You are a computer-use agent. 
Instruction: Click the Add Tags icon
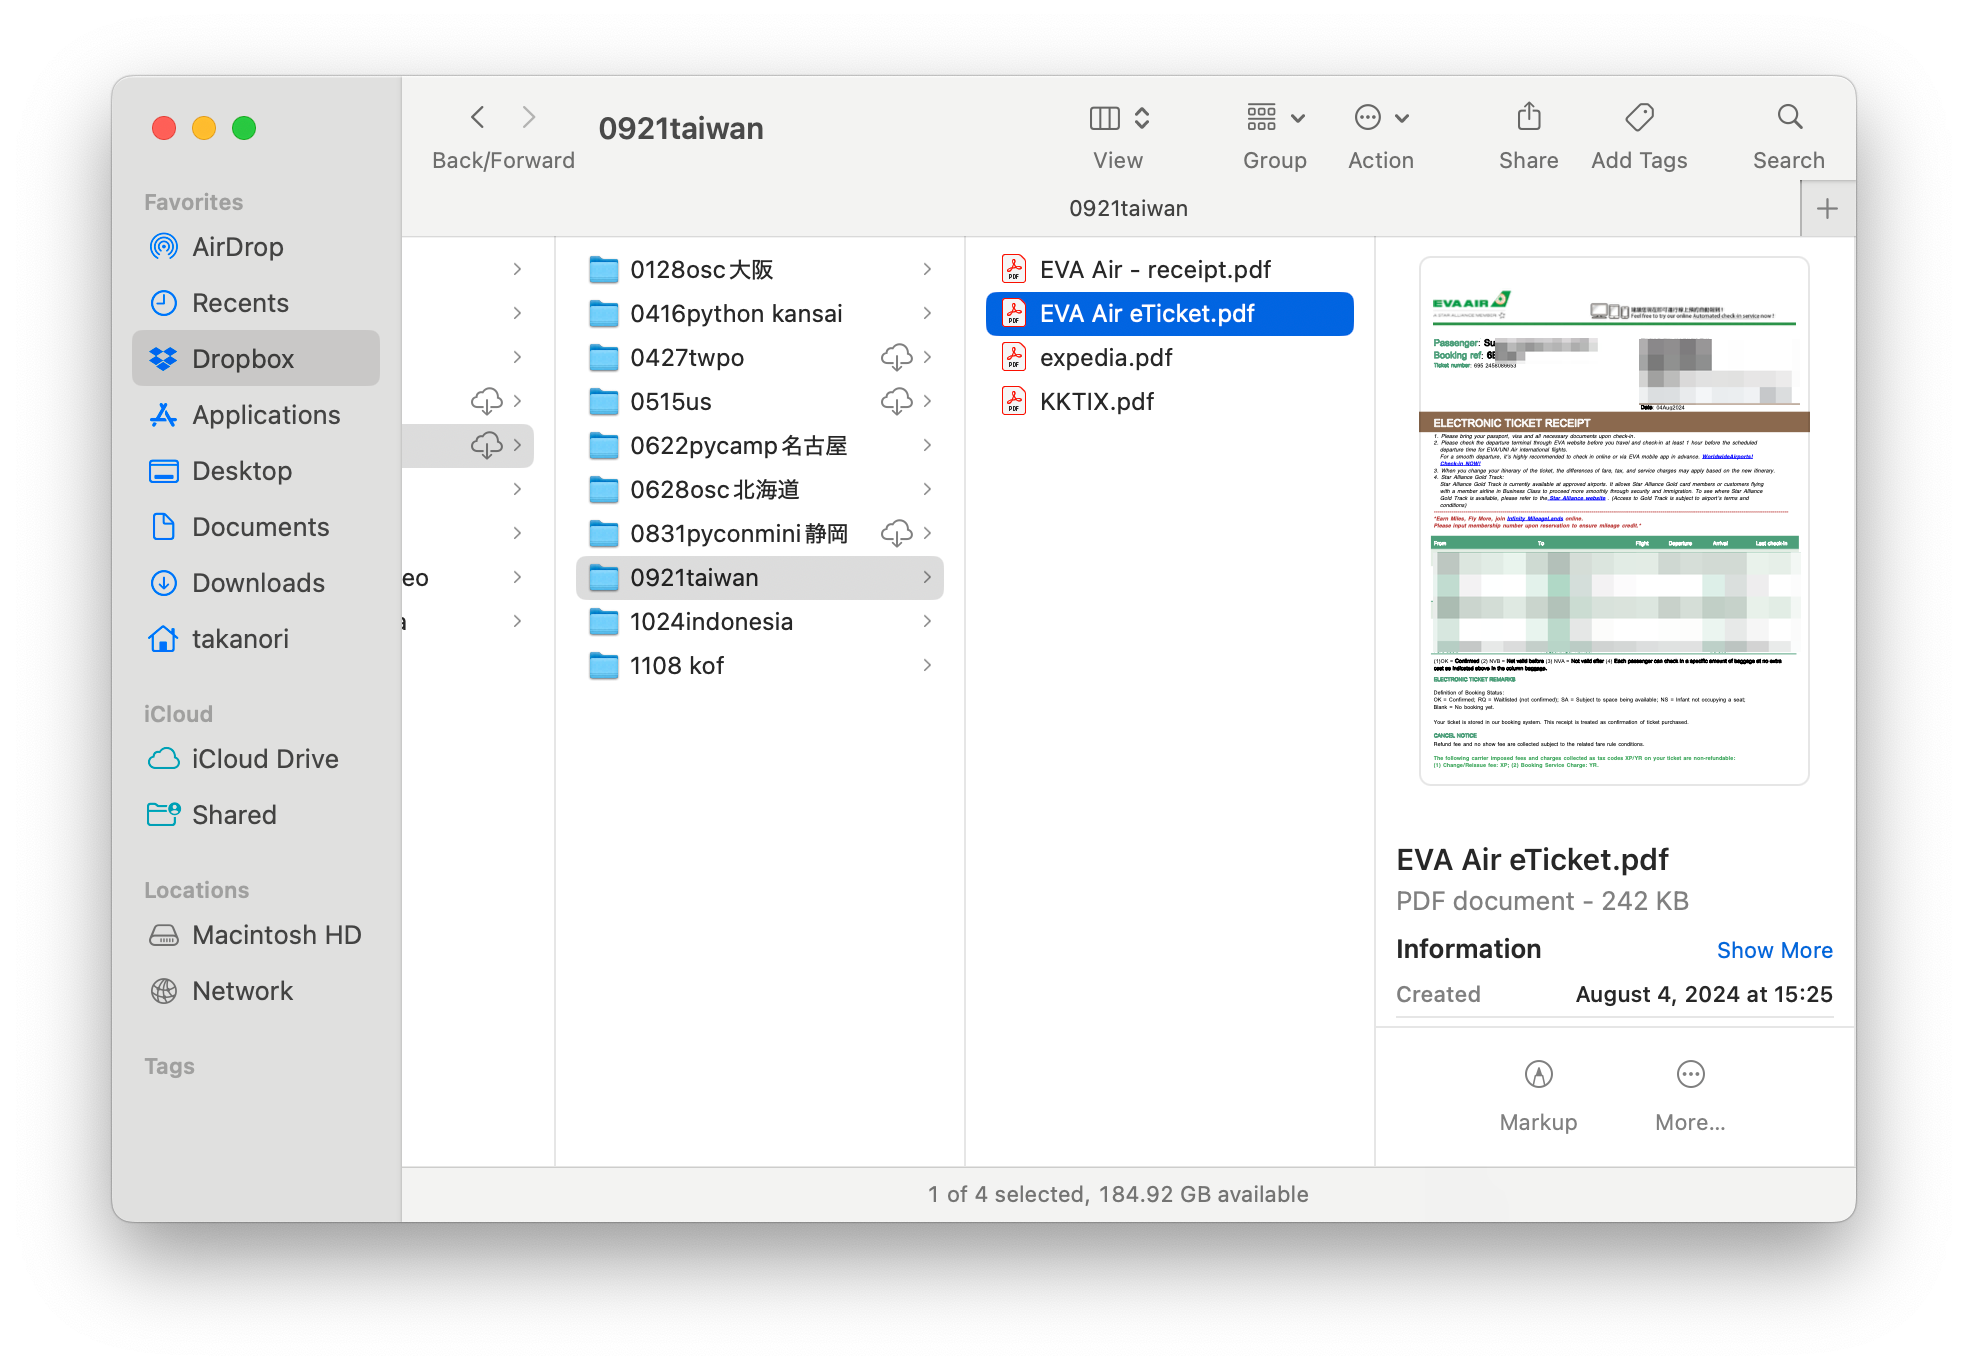(x=1639, y=118)
